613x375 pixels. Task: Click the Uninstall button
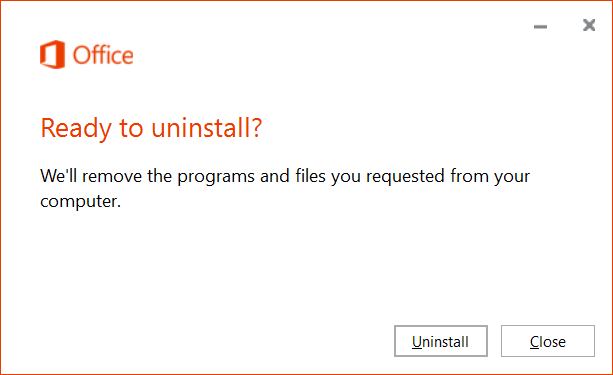click(441, 341)
